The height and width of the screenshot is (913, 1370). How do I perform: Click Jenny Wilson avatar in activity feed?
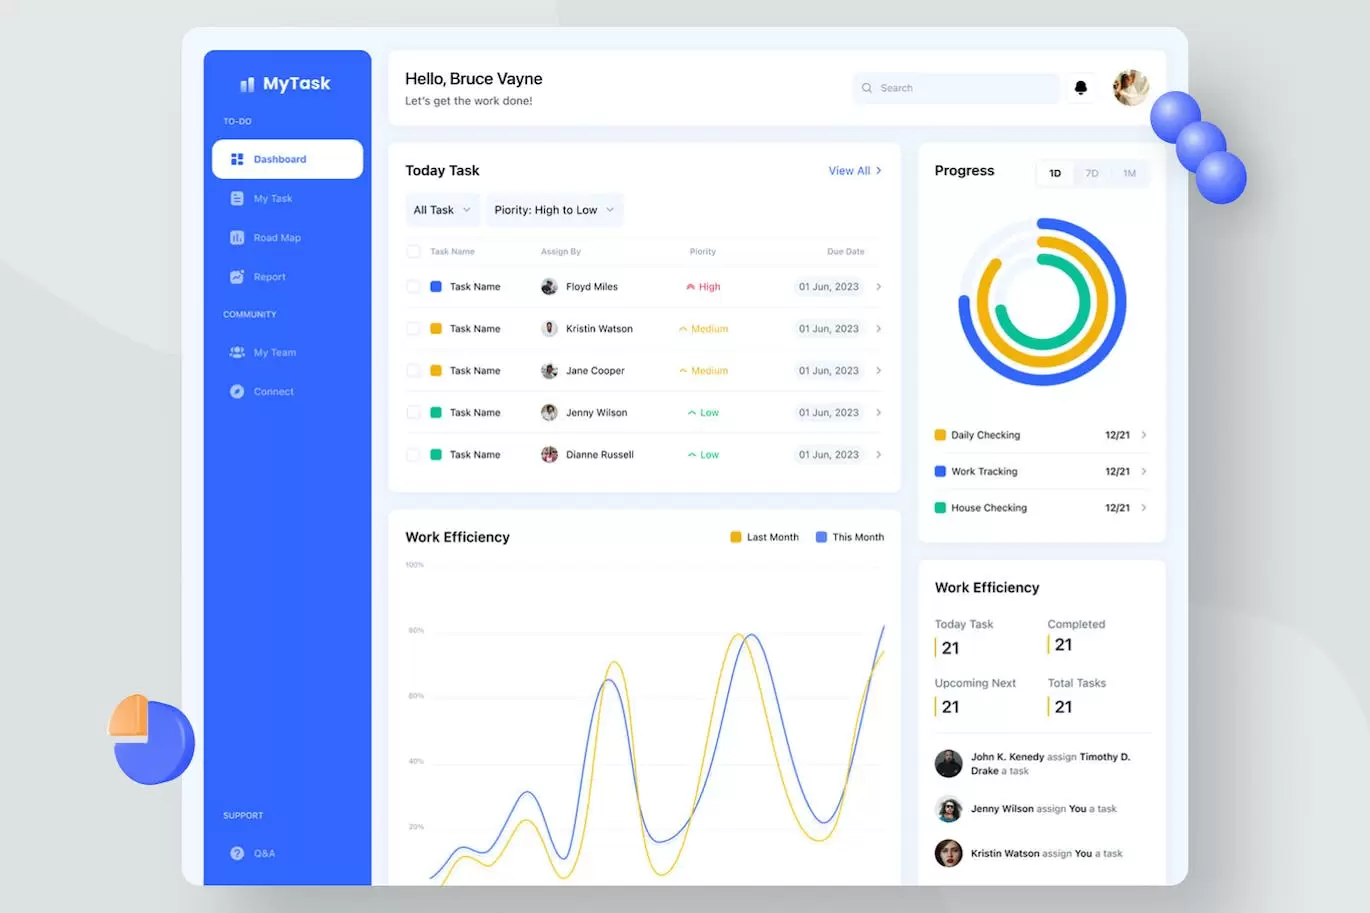[948, 809]
